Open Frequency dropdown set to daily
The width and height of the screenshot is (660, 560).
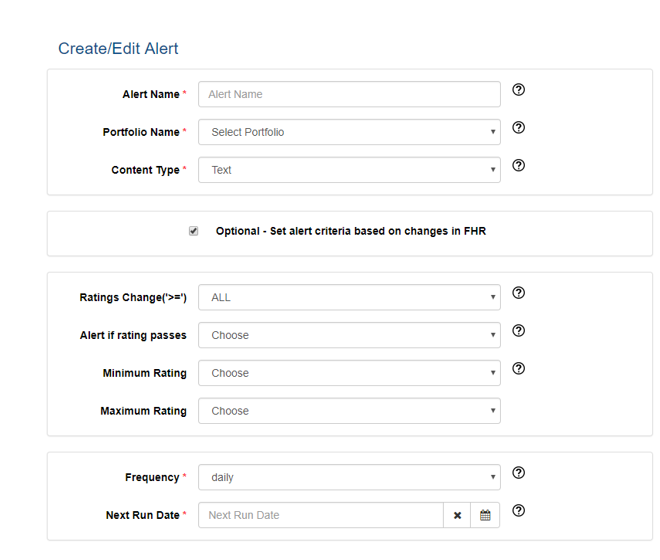(x=349, y=477)
